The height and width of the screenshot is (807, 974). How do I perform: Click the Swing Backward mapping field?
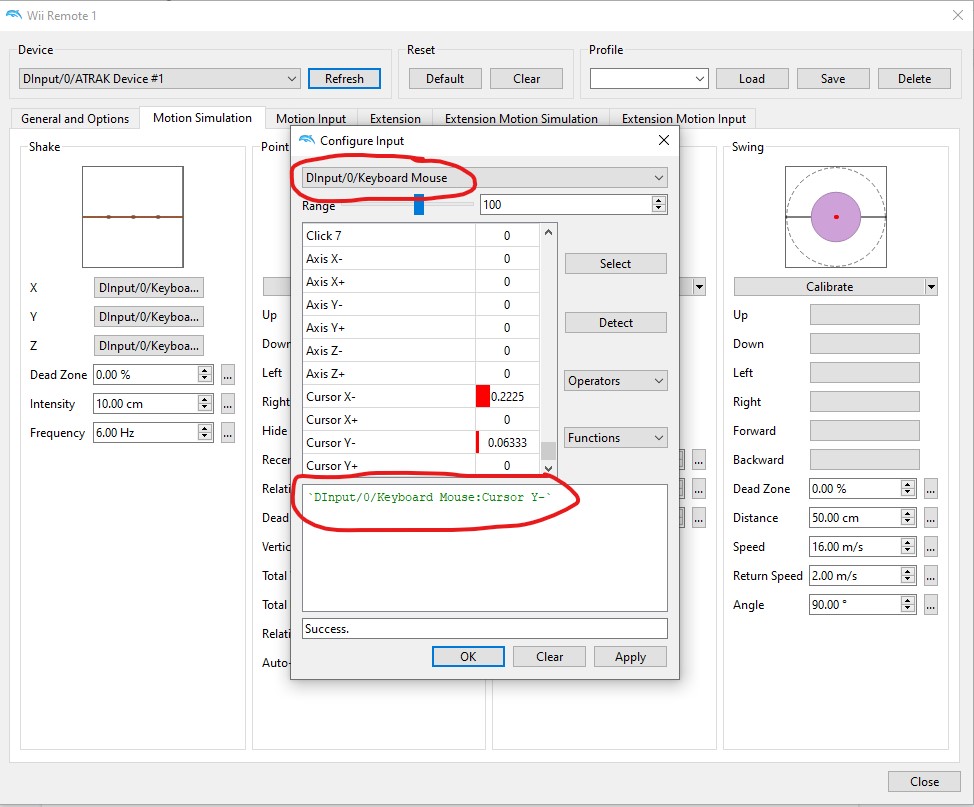[865, 460]
